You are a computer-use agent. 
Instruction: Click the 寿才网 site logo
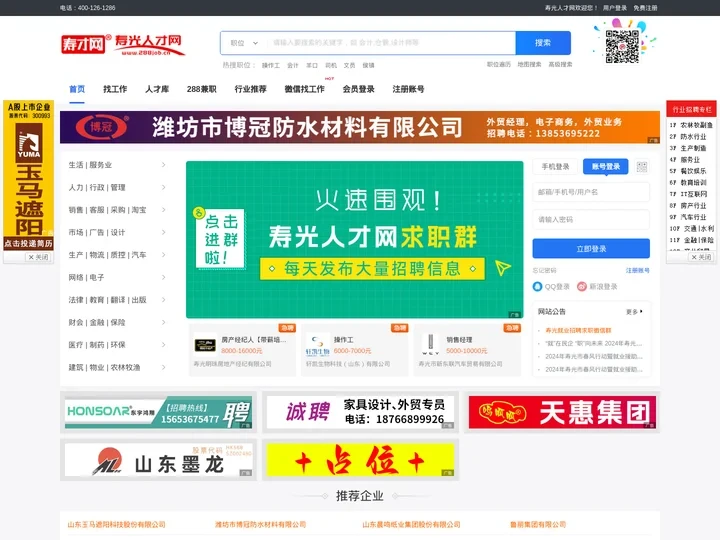tap(123, 45)
